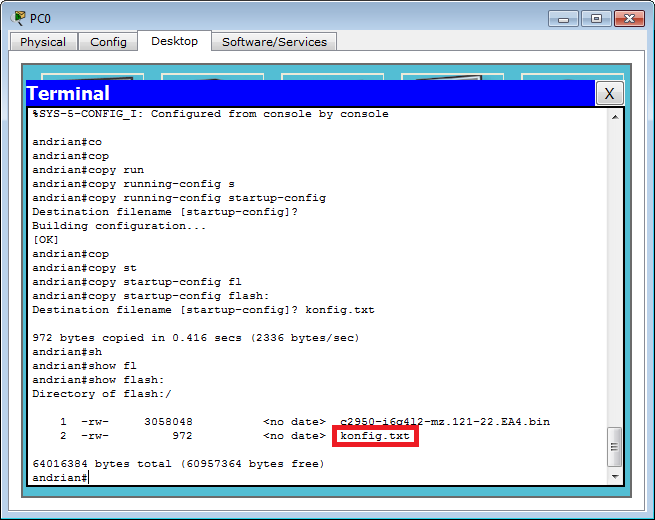Open the Config tab

tap(108, 42)
